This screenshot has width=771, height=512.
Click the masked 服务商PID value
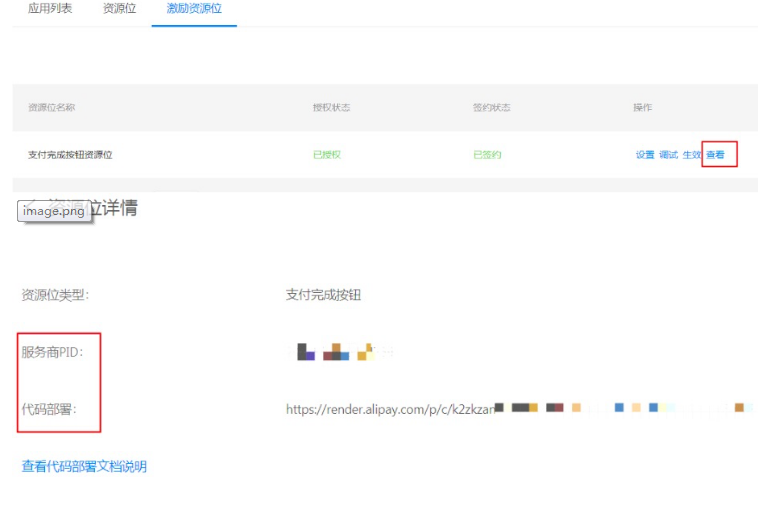pos(340,352)
